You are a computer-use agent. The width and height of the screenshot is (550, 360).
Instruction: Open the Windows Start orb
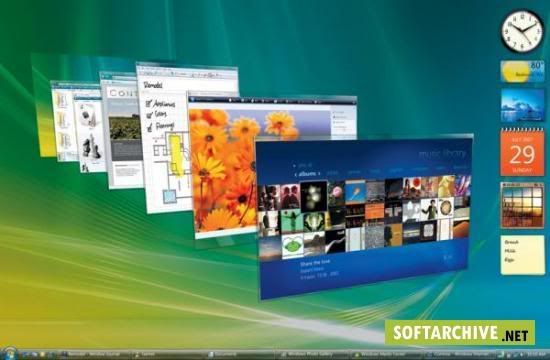coord(10,353)
